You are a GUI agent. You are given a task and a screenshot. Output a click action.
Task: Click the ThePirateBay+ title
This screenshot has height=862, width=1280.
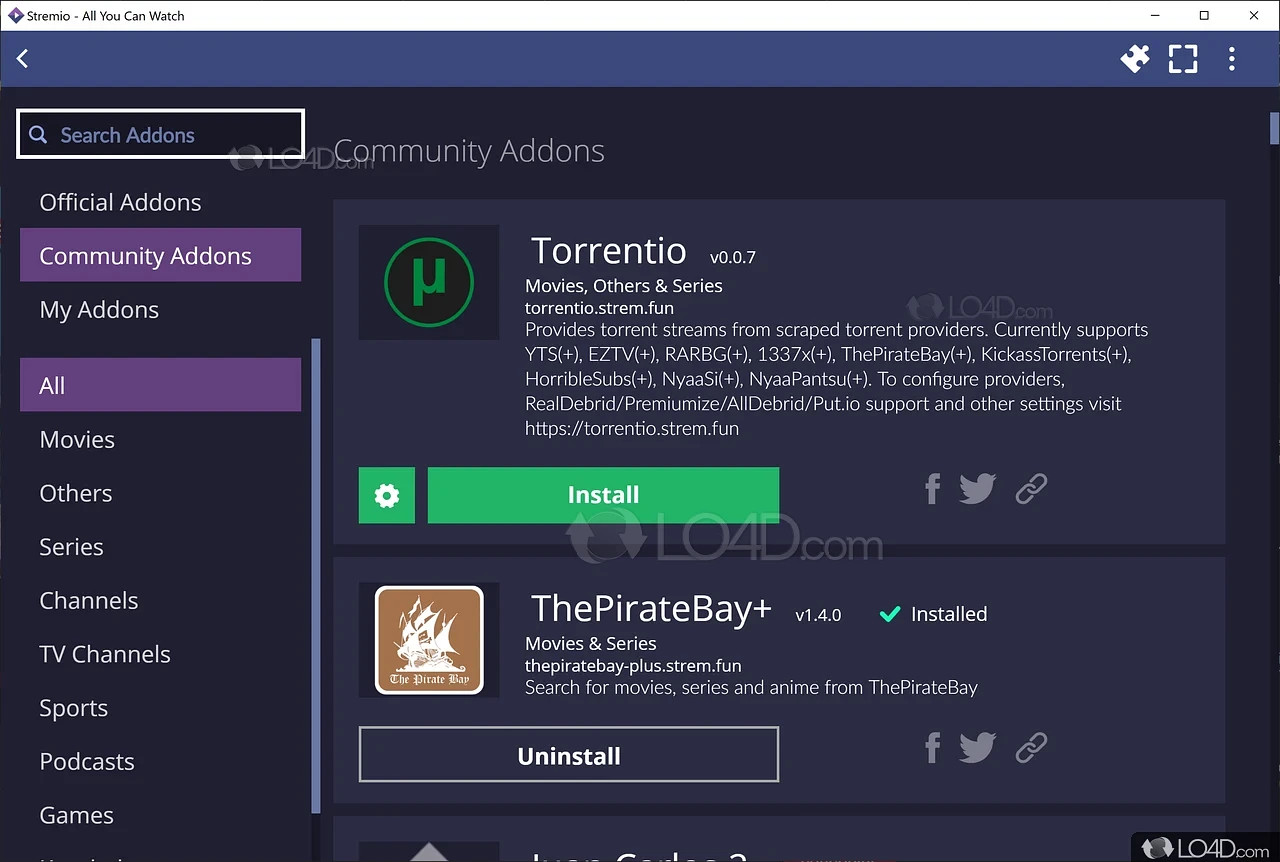tap(651, 608)
